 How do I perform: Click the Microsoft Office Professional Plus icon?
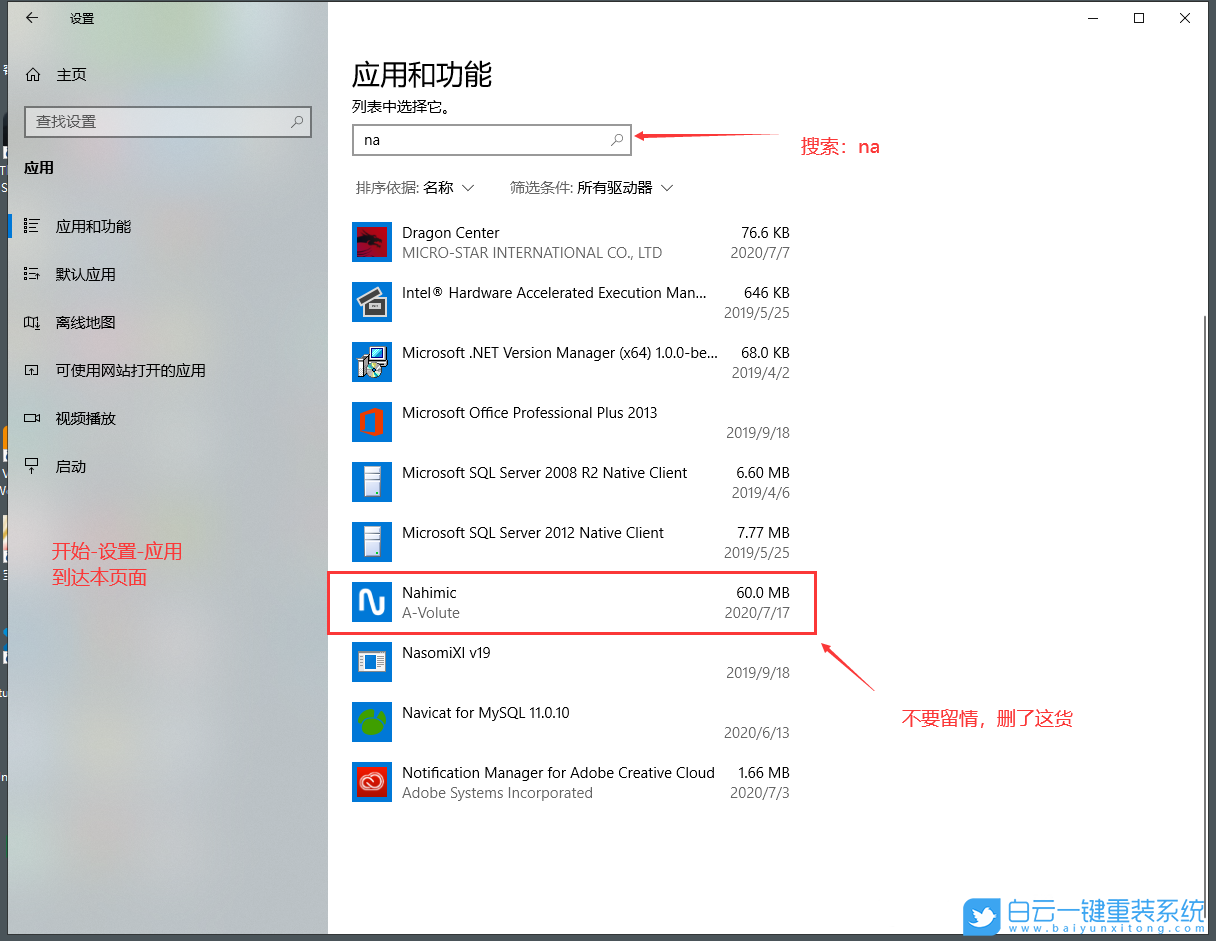tap(371, 422)
